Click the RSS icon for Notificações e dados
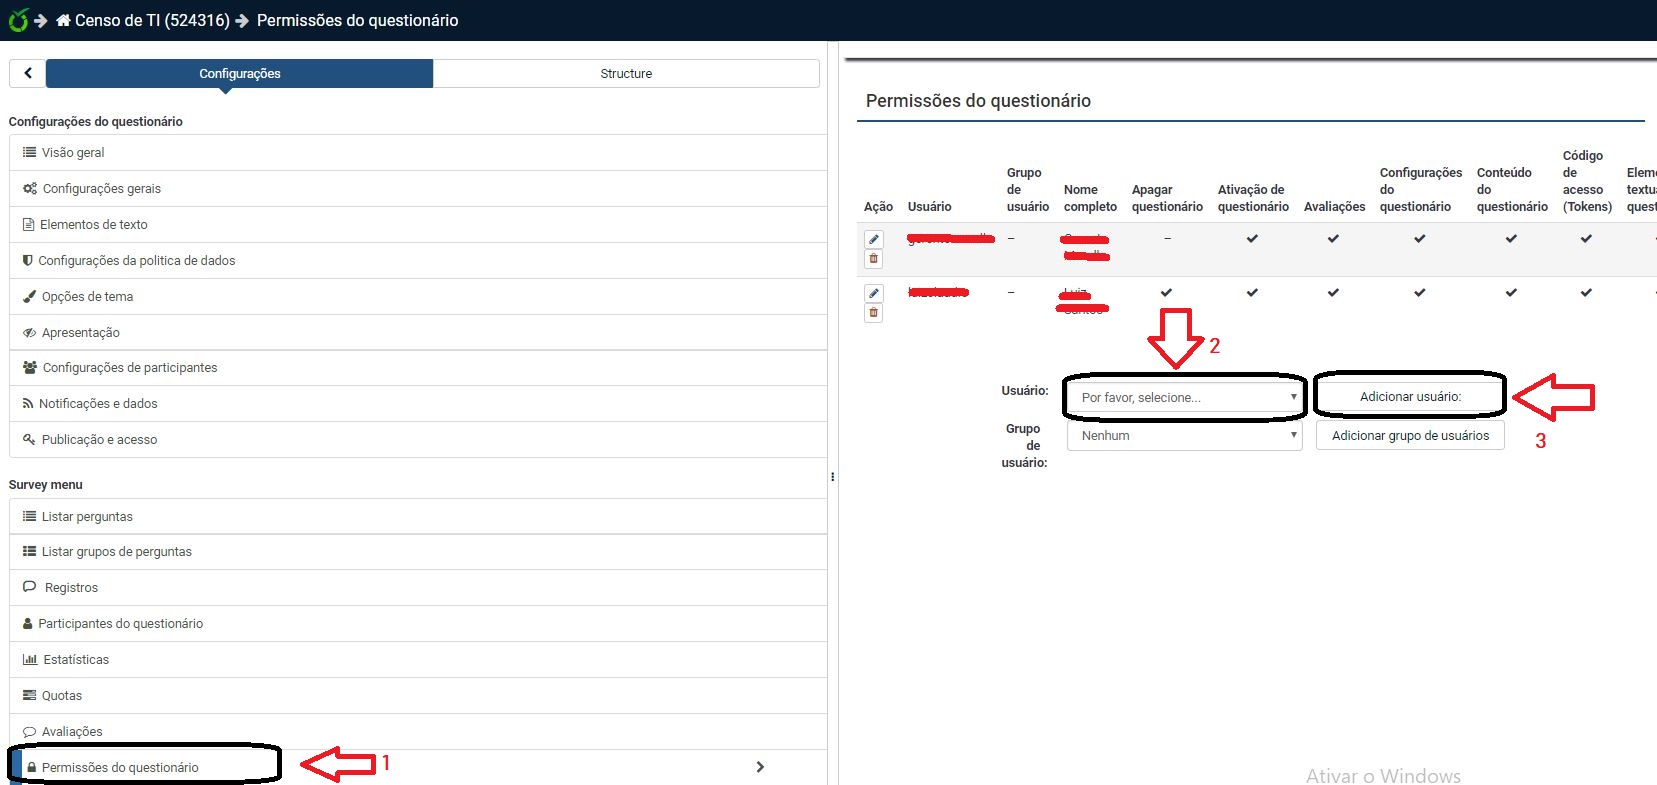Screen dimensions: 1657x785 click(x=28, y=403)
